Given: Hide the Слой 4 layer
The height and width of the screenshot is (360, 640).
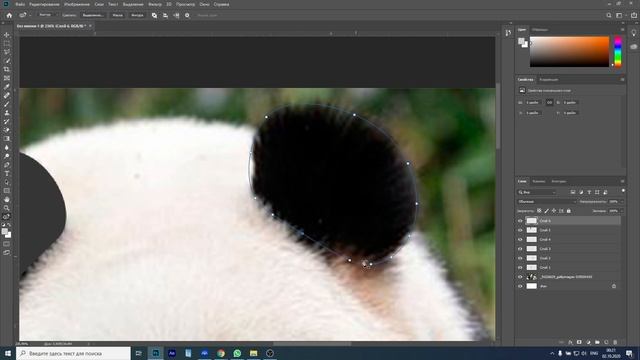Looking at the screenshot, I should click(520, 240).
